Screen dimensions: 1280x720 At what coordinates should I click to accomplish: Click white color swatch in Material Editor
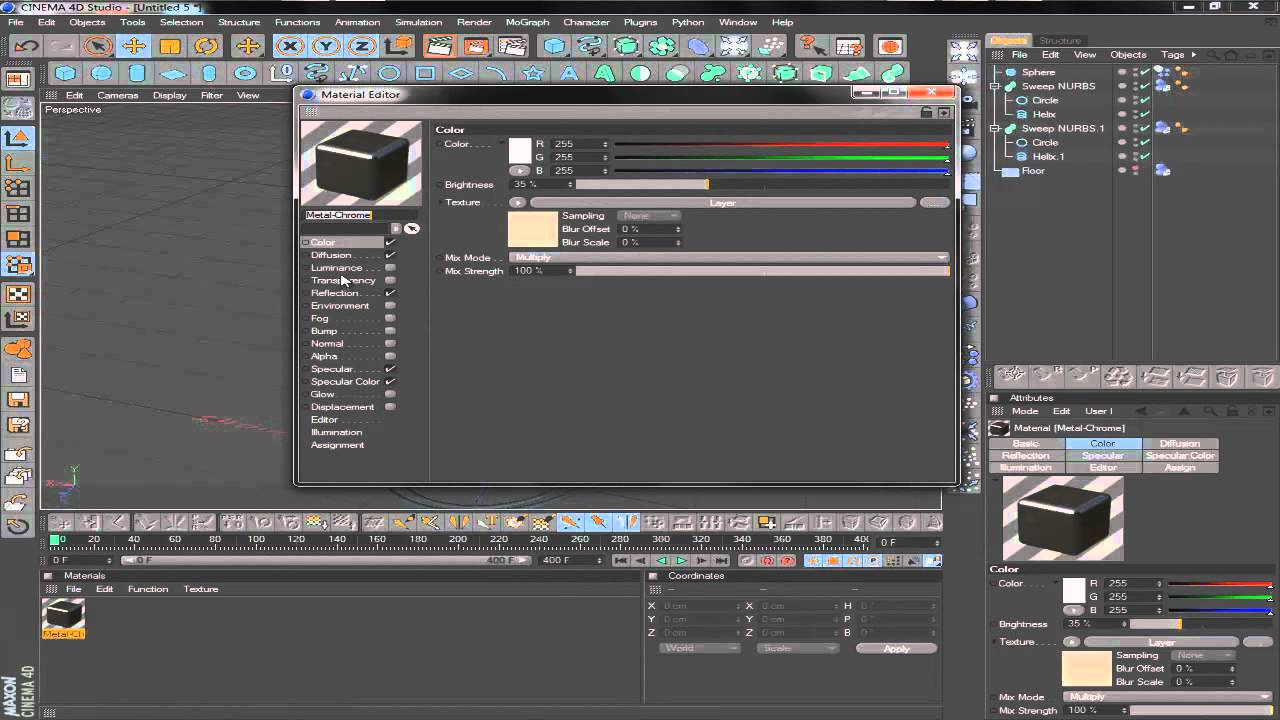tap(520, 151)
